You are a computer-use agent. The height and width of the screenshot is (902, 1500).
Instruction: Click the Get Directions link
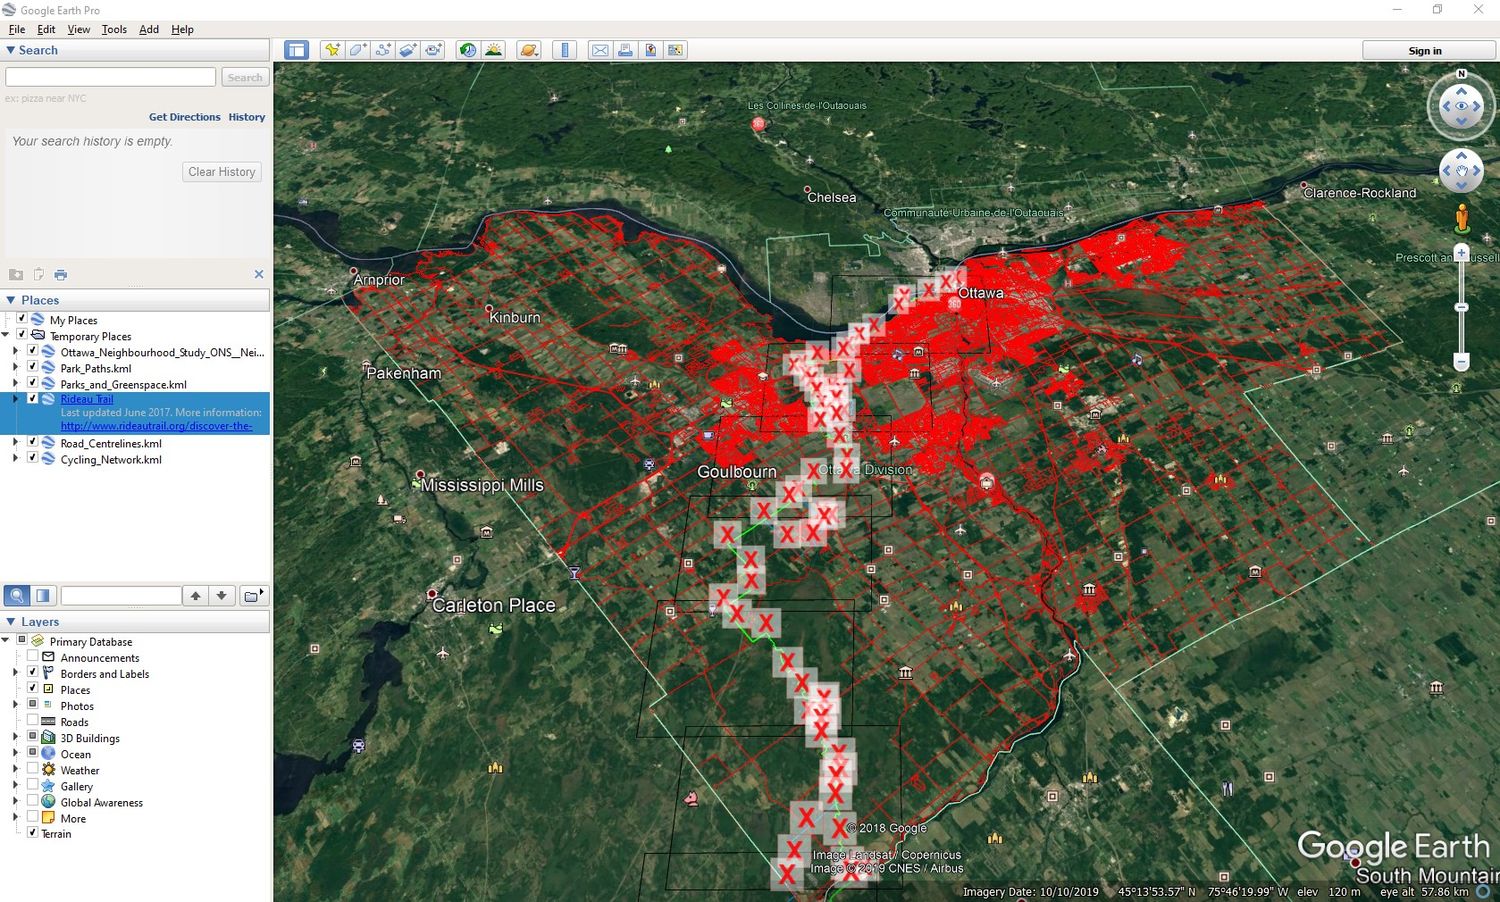[x=184, y=117]
